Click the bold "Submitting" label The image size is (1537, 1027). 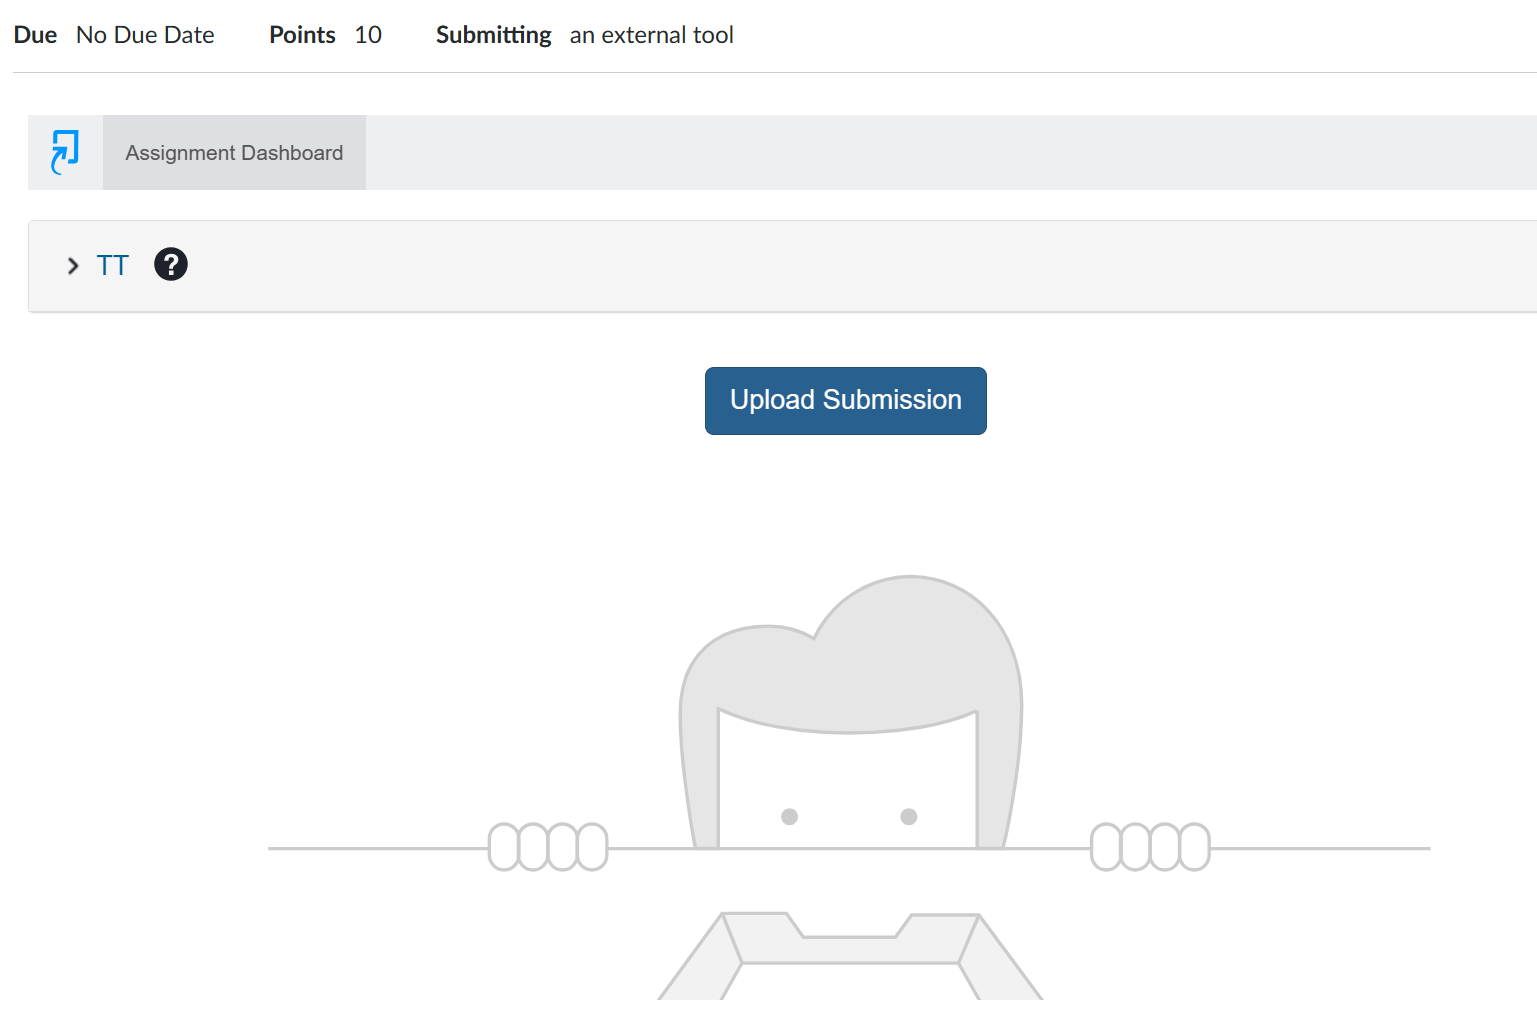[x=493, y=35]
